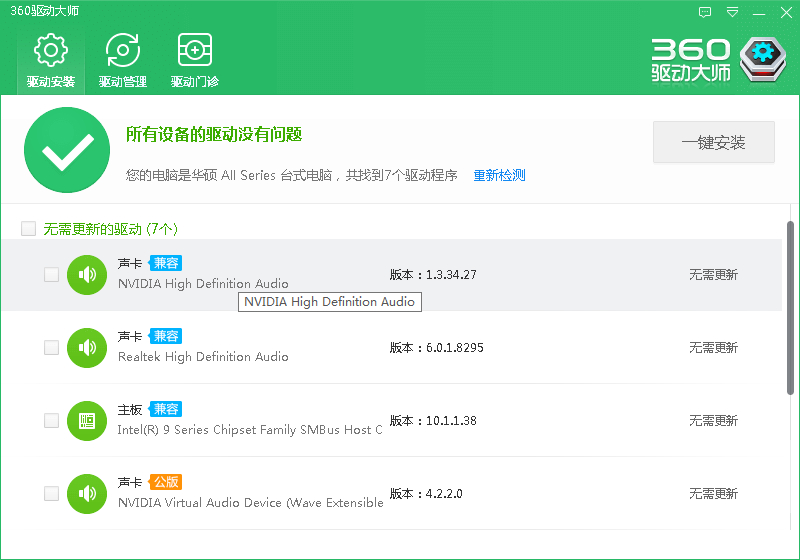
Task: Click the NVIDIA Virtual Audio Device name
Action: click(x=251, y=503)
